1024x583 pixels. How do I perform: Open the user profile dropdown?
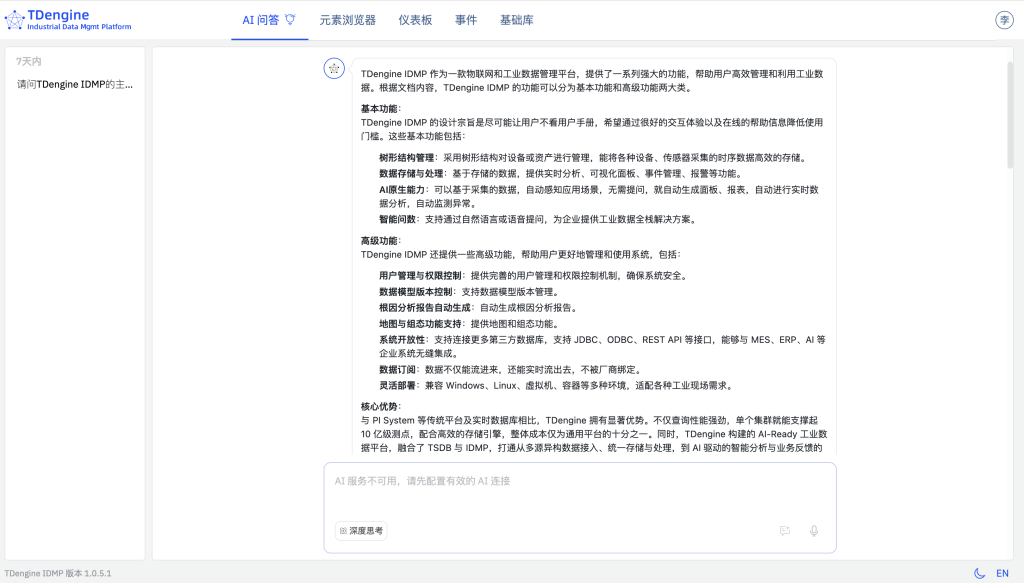tap(1004, 19)
